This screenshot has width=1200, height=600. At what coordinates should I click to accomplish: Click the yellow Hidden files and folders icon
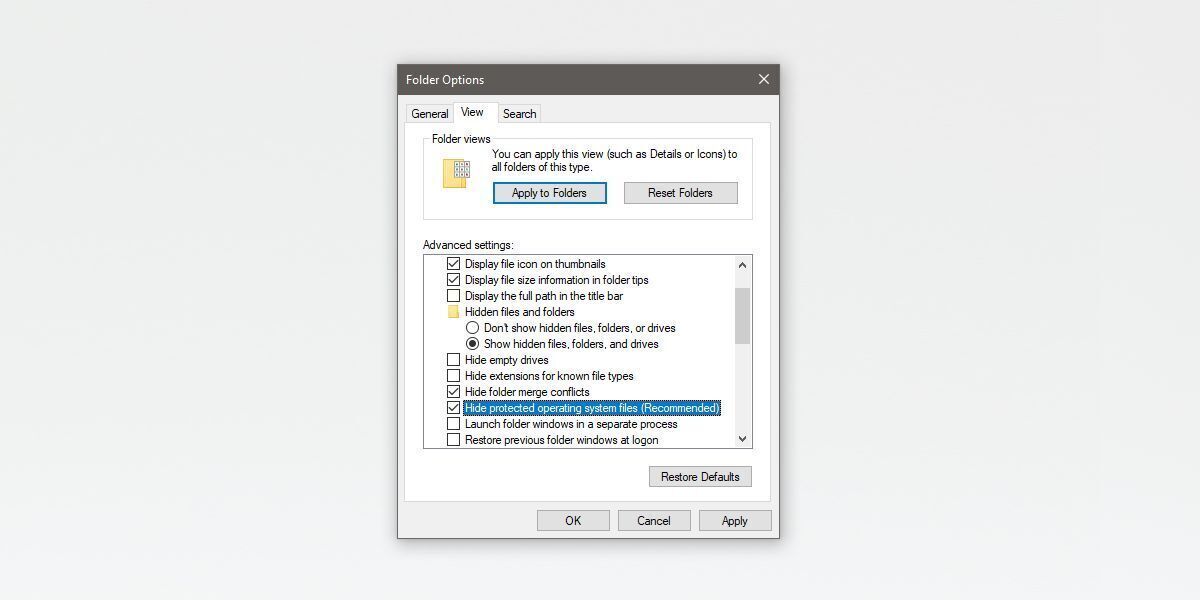click(x=454, y=312)
